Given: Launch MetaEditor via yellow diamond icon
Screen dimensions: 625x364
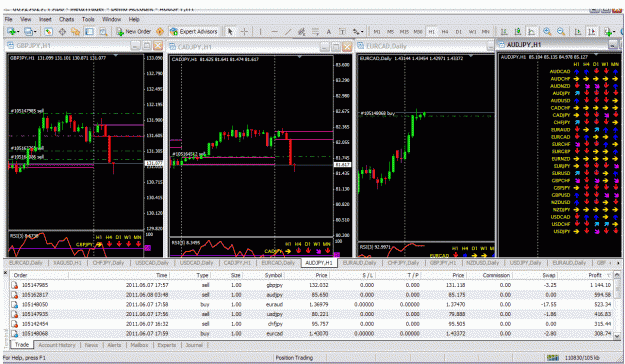Looking at the screenshot, I should pyautogui.click(x=160, y=31).
